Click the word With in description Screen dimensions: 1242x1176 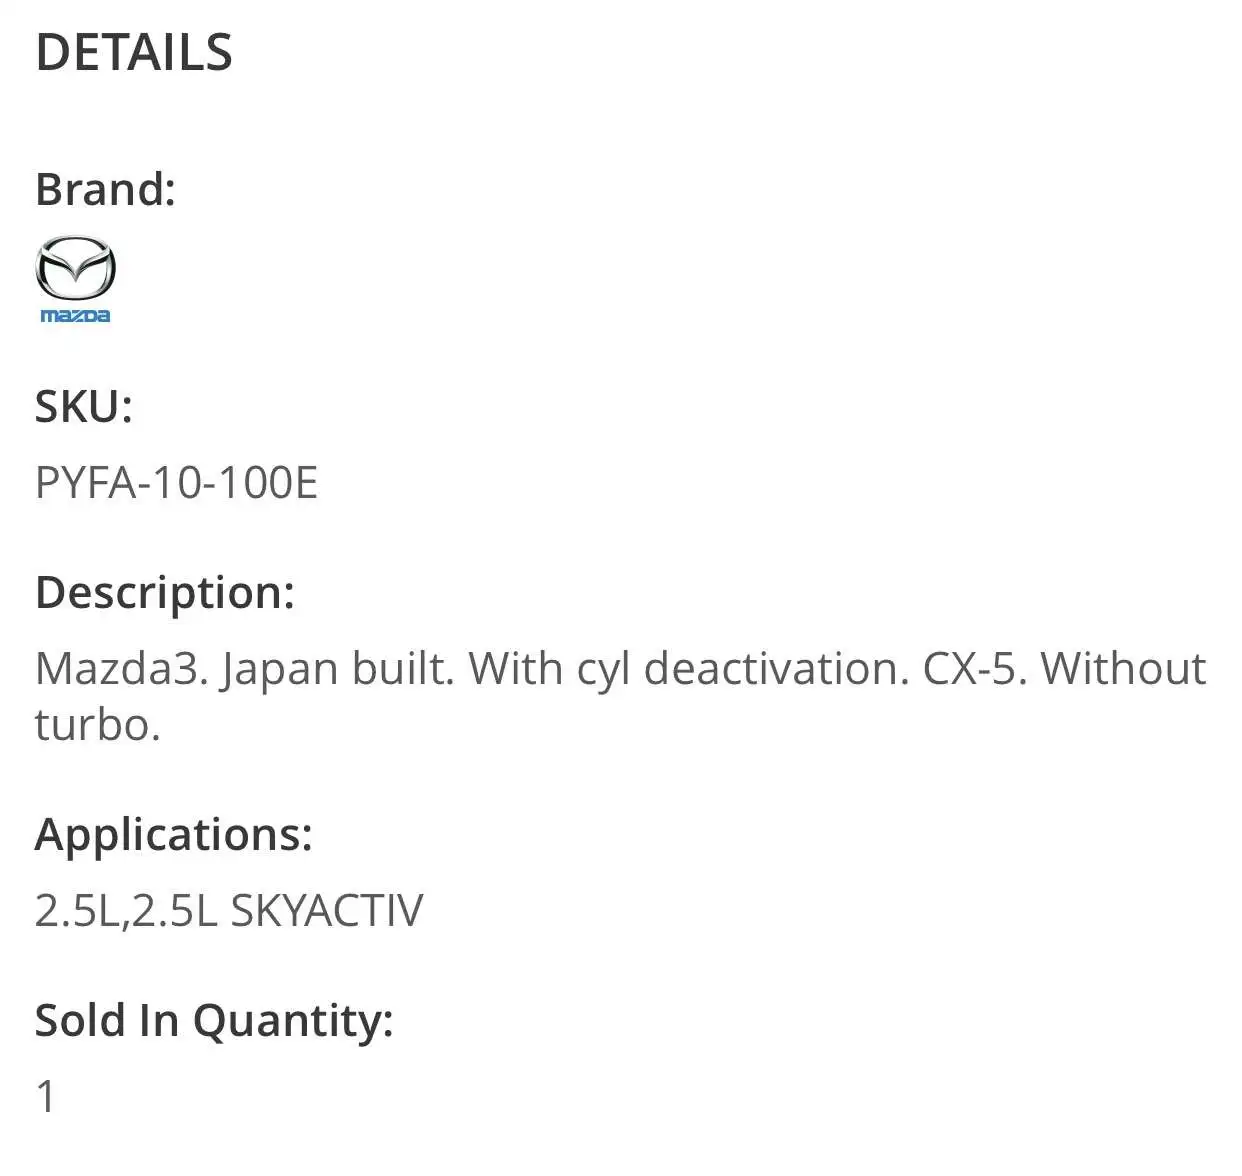pyautogui.click(x=515, y=669)
